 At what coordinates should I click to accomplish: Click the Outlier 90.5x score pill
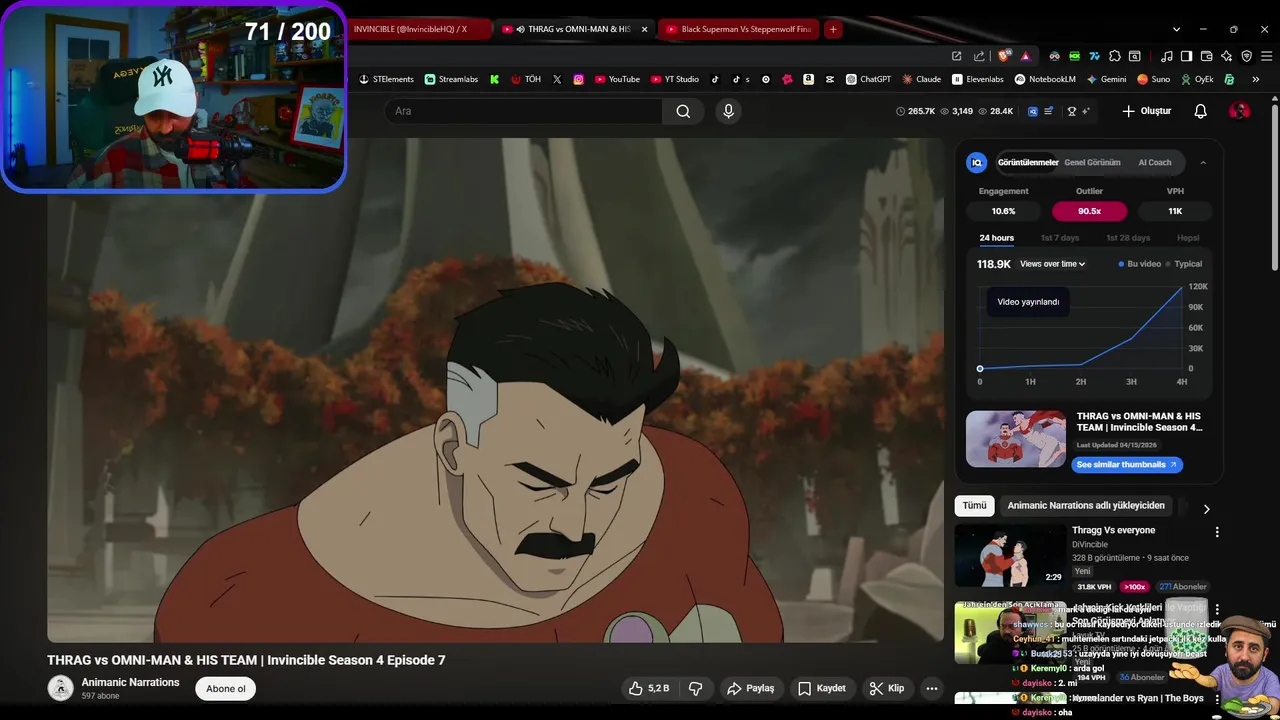(x=1089, y=211)
